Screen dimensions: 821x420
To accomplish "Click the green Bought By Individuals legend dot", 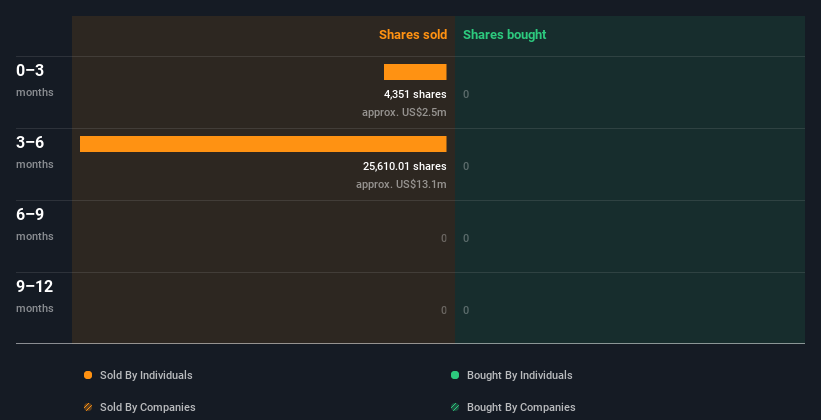I will (x=455, y=375).
